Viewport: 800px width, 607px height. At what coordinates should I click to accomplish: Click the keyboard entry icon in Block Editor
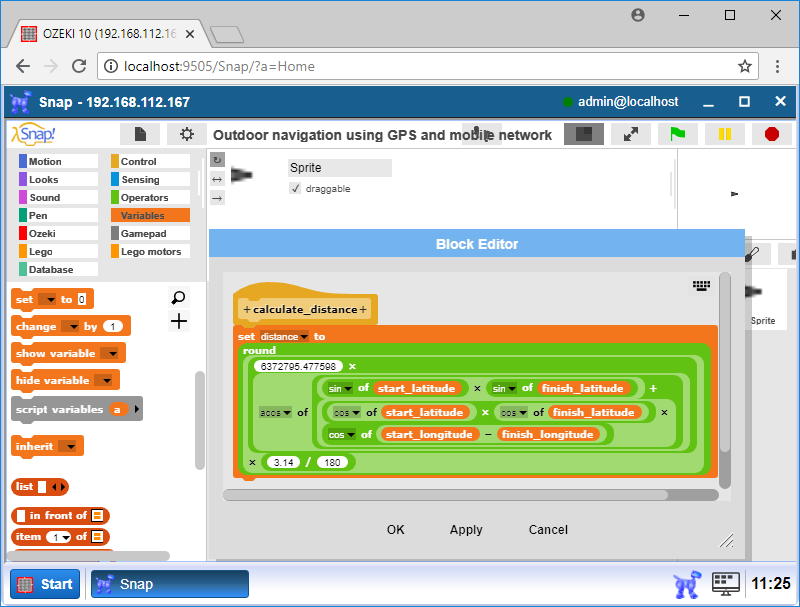pos(702,286)
